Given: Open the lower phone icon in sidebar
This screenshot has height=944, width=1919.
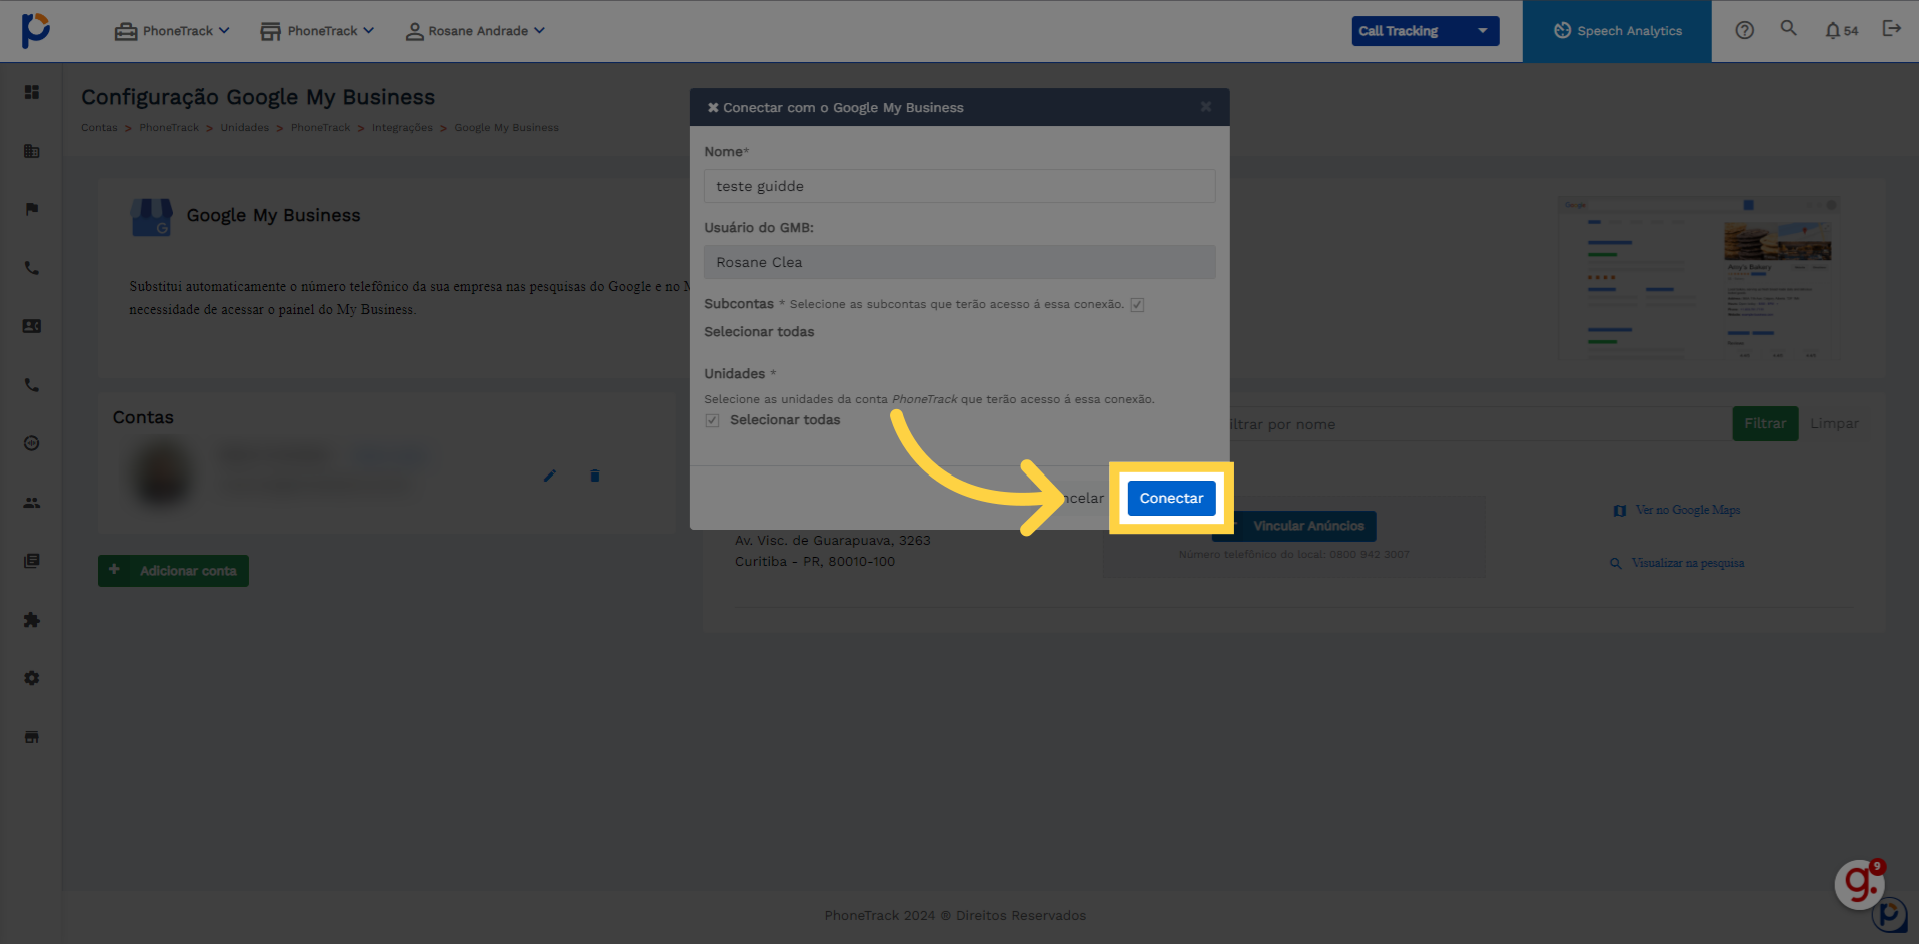Looking at the screenshot, I should [x=32, y=385].
